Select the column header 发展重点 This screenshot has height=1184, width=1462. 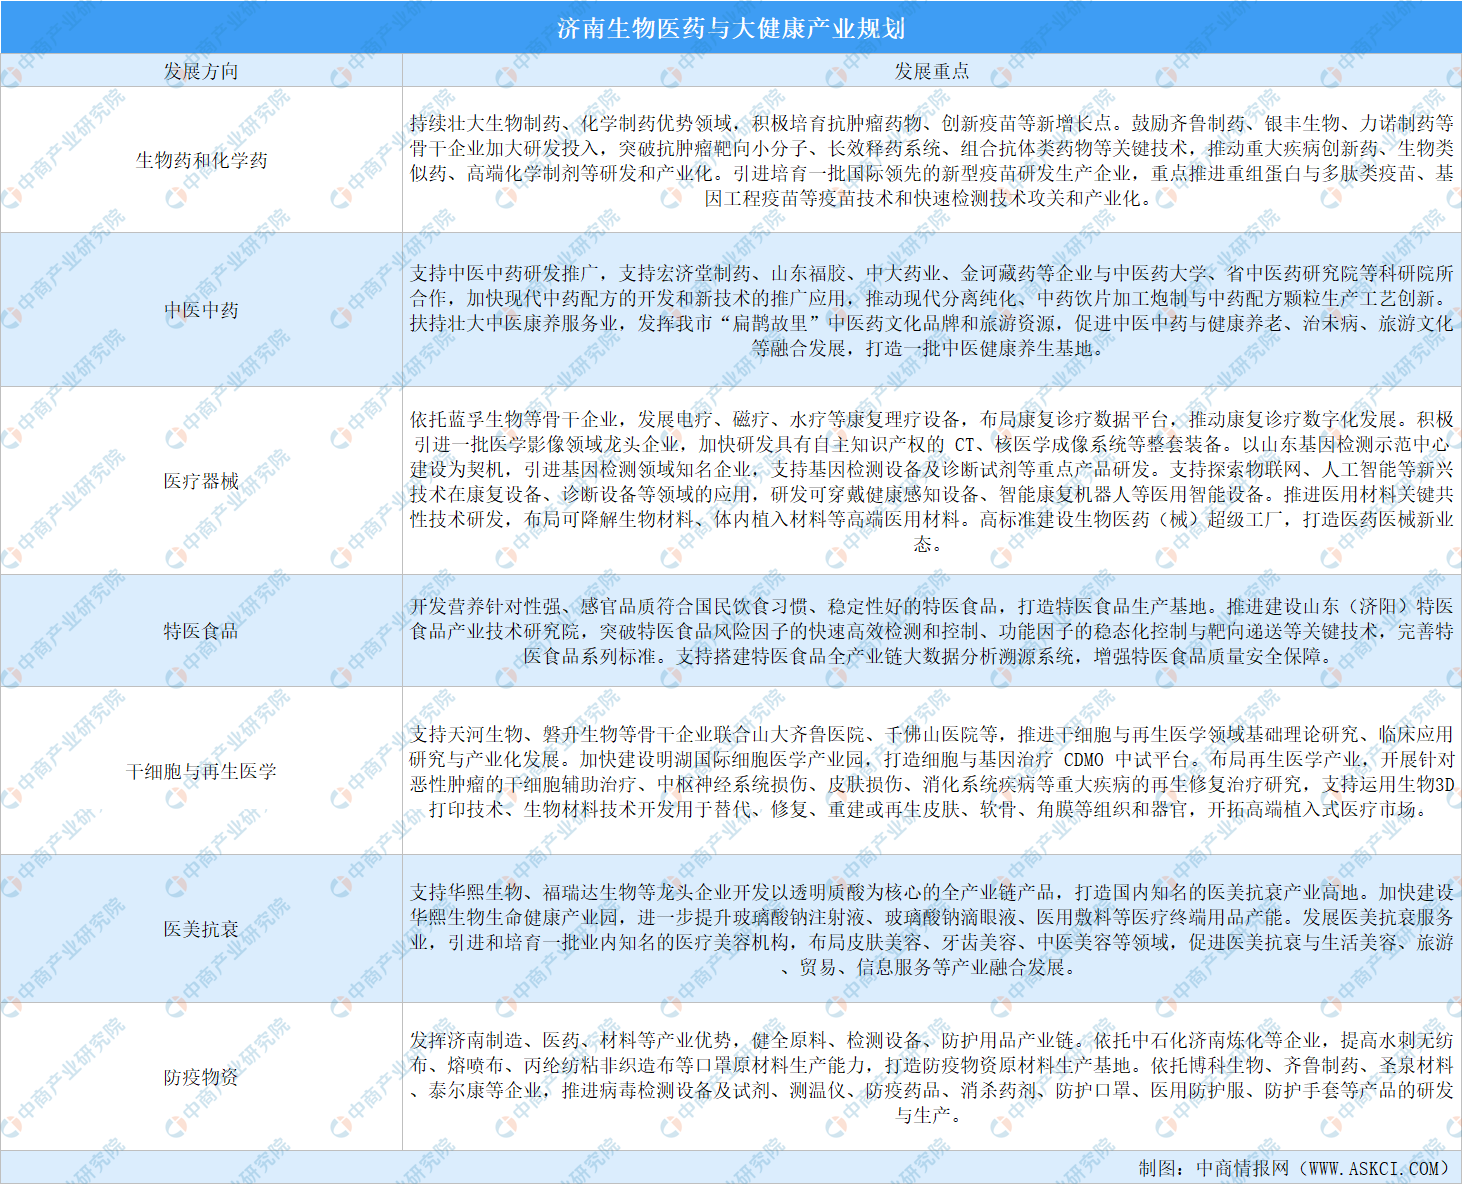click(x=931, y=71)
